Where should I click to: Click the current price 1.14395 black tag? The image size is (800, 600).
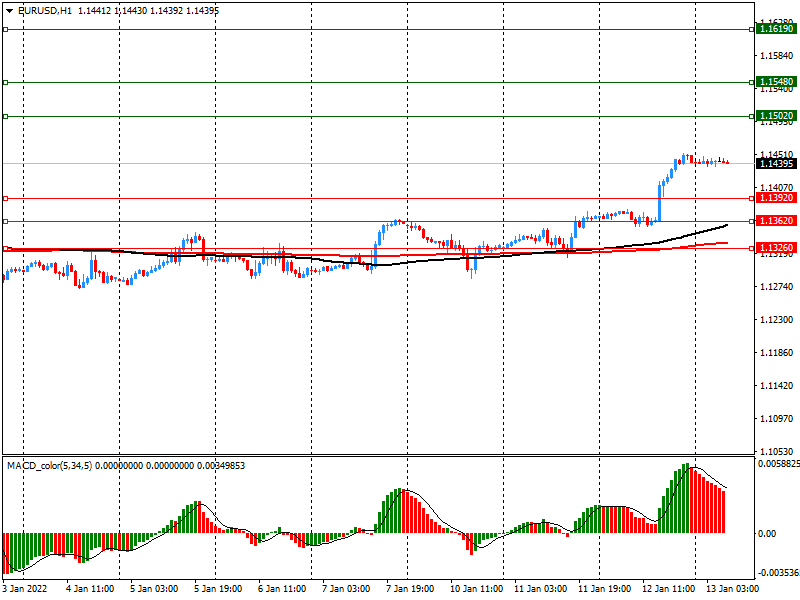click(x=776, y=164)
